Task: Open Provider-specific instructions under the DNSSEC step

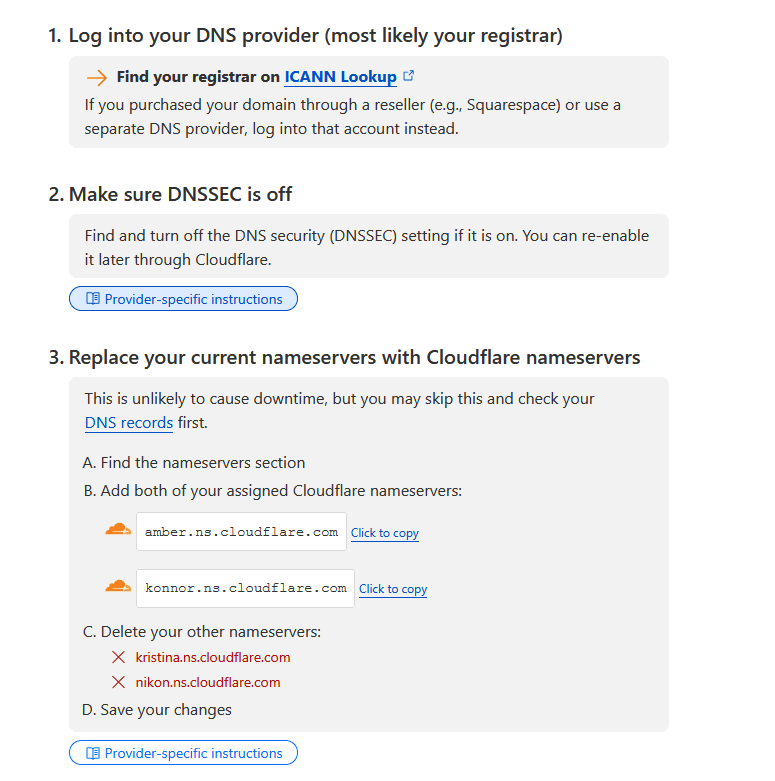Action: [193, 299]
